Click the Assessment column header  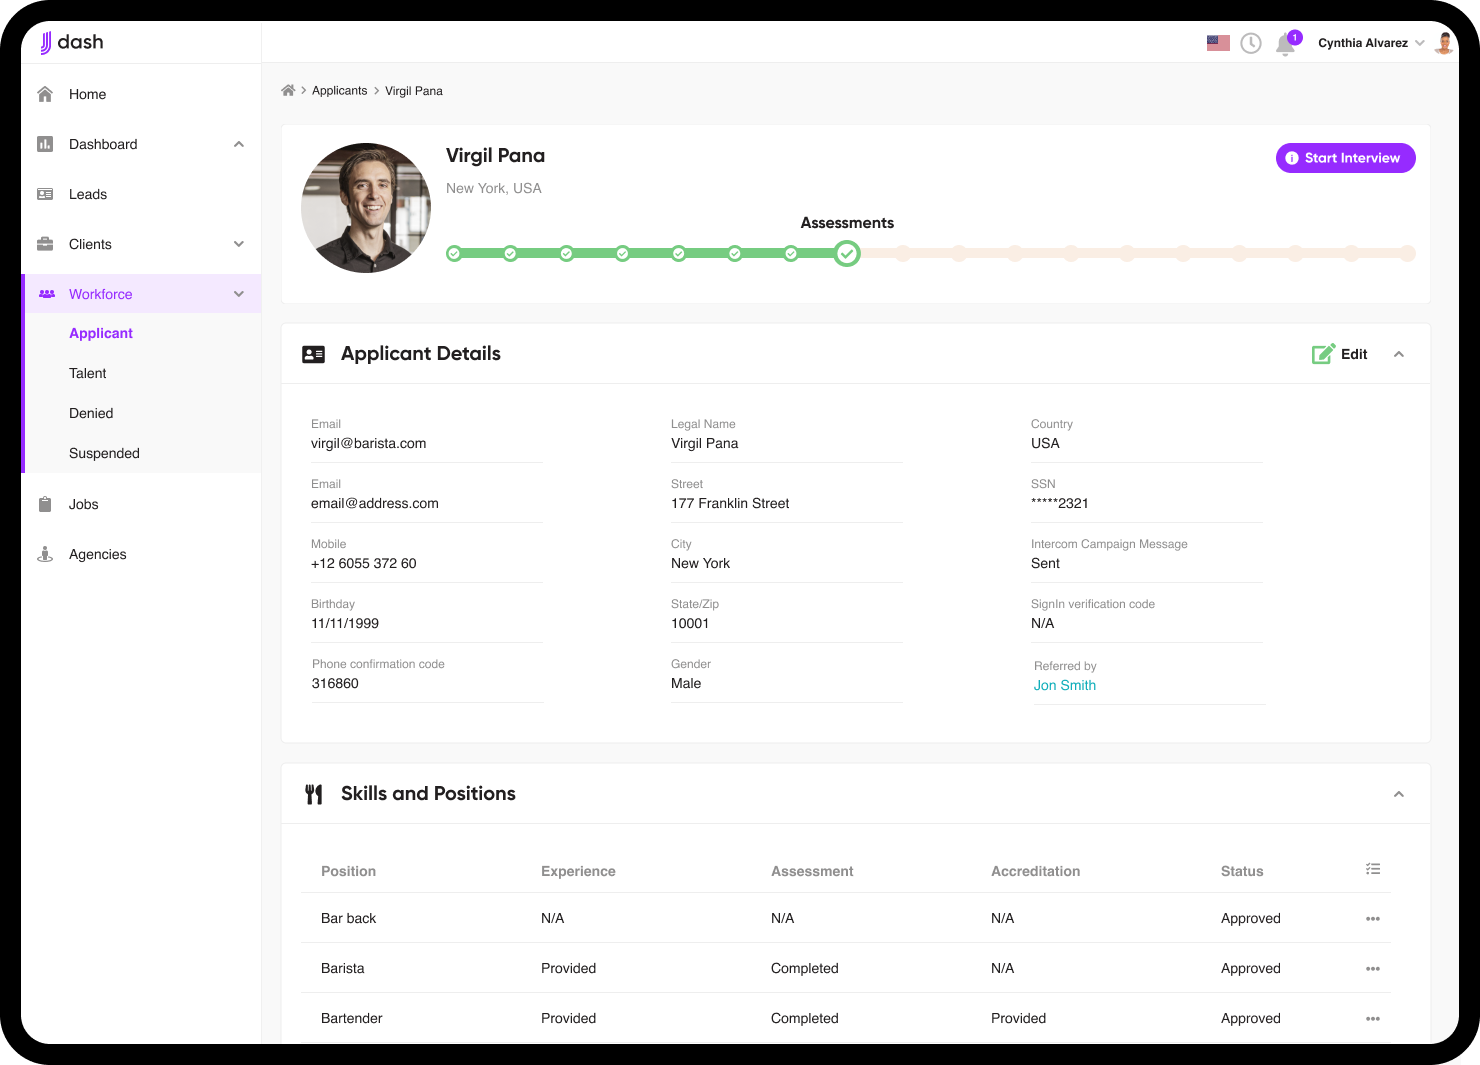[812, 871]
